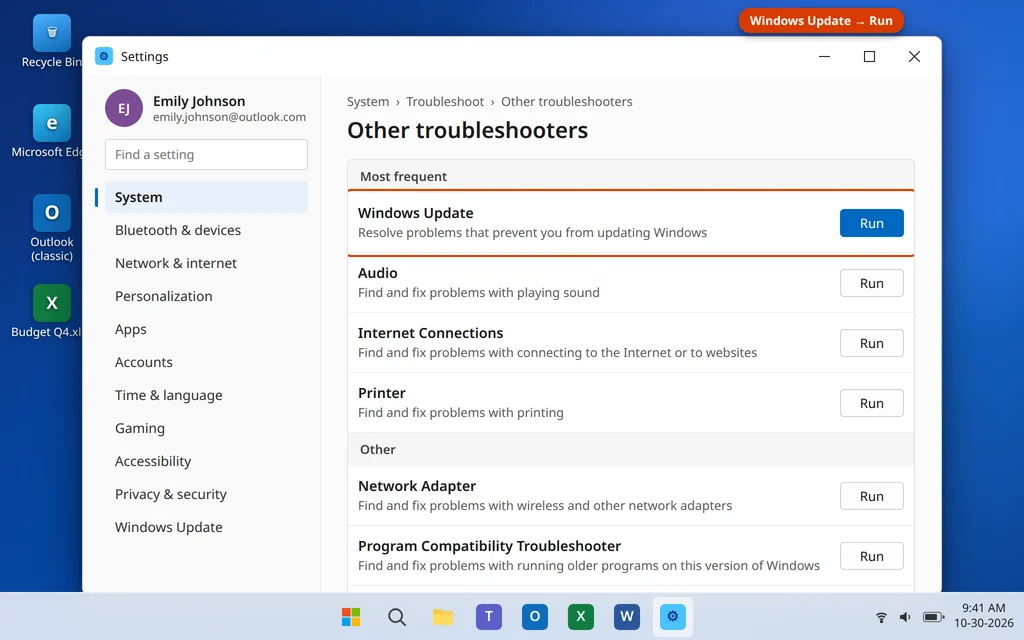Minimize the Settings window
This screenshot has width=1024, height=640.
[x=824, y=57]
